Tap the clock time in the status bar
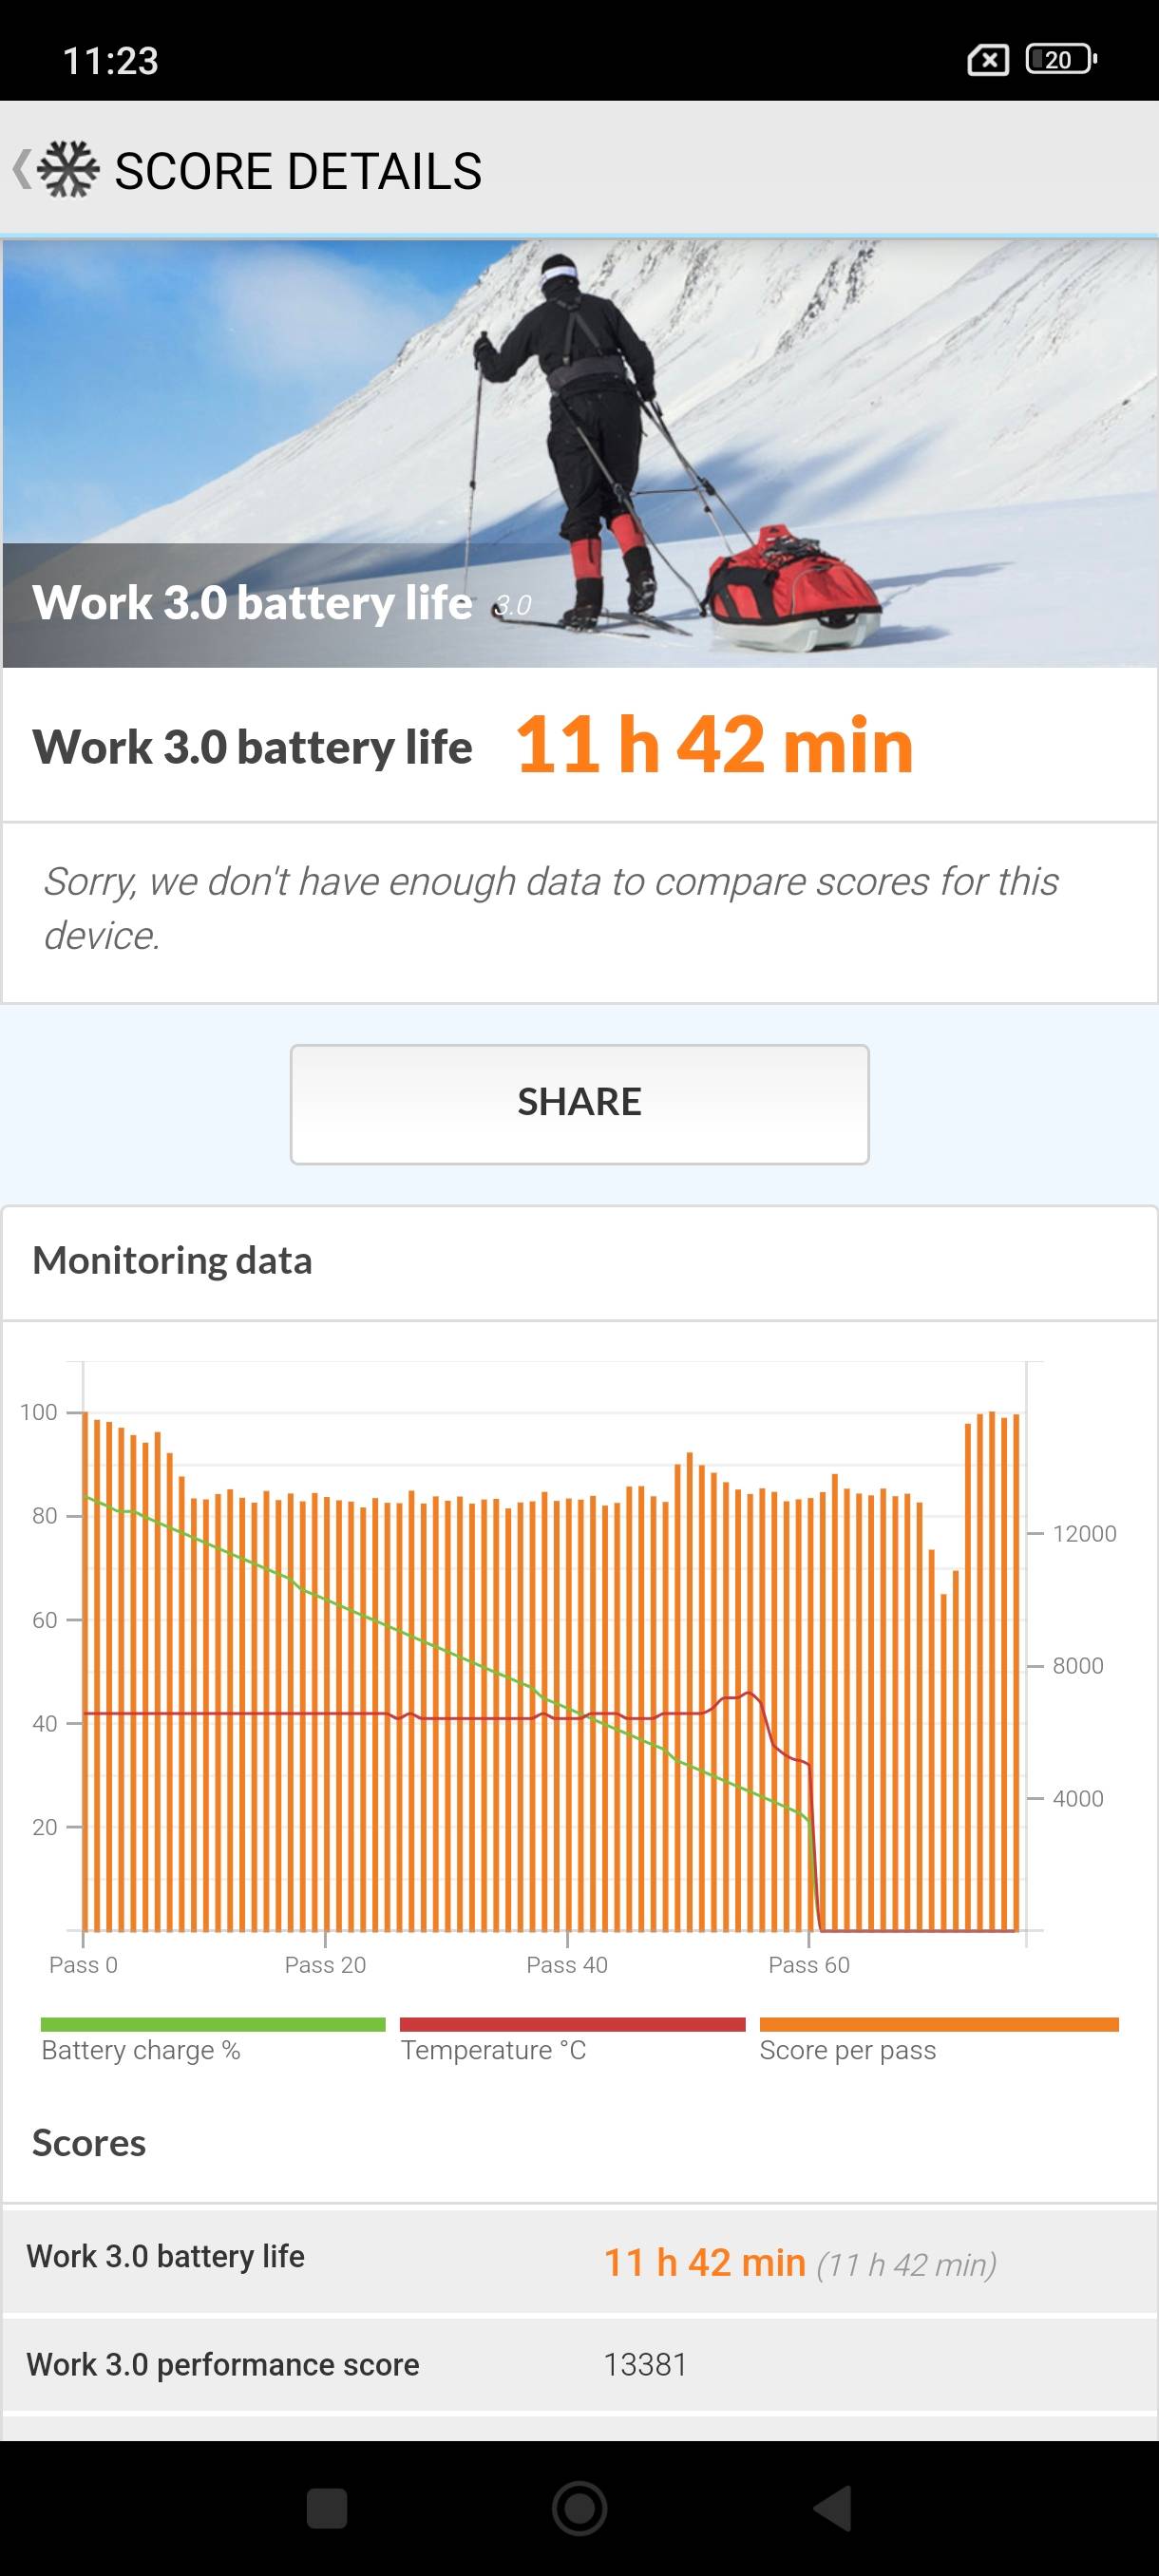1159x2576 pixels. click(110, 61)
